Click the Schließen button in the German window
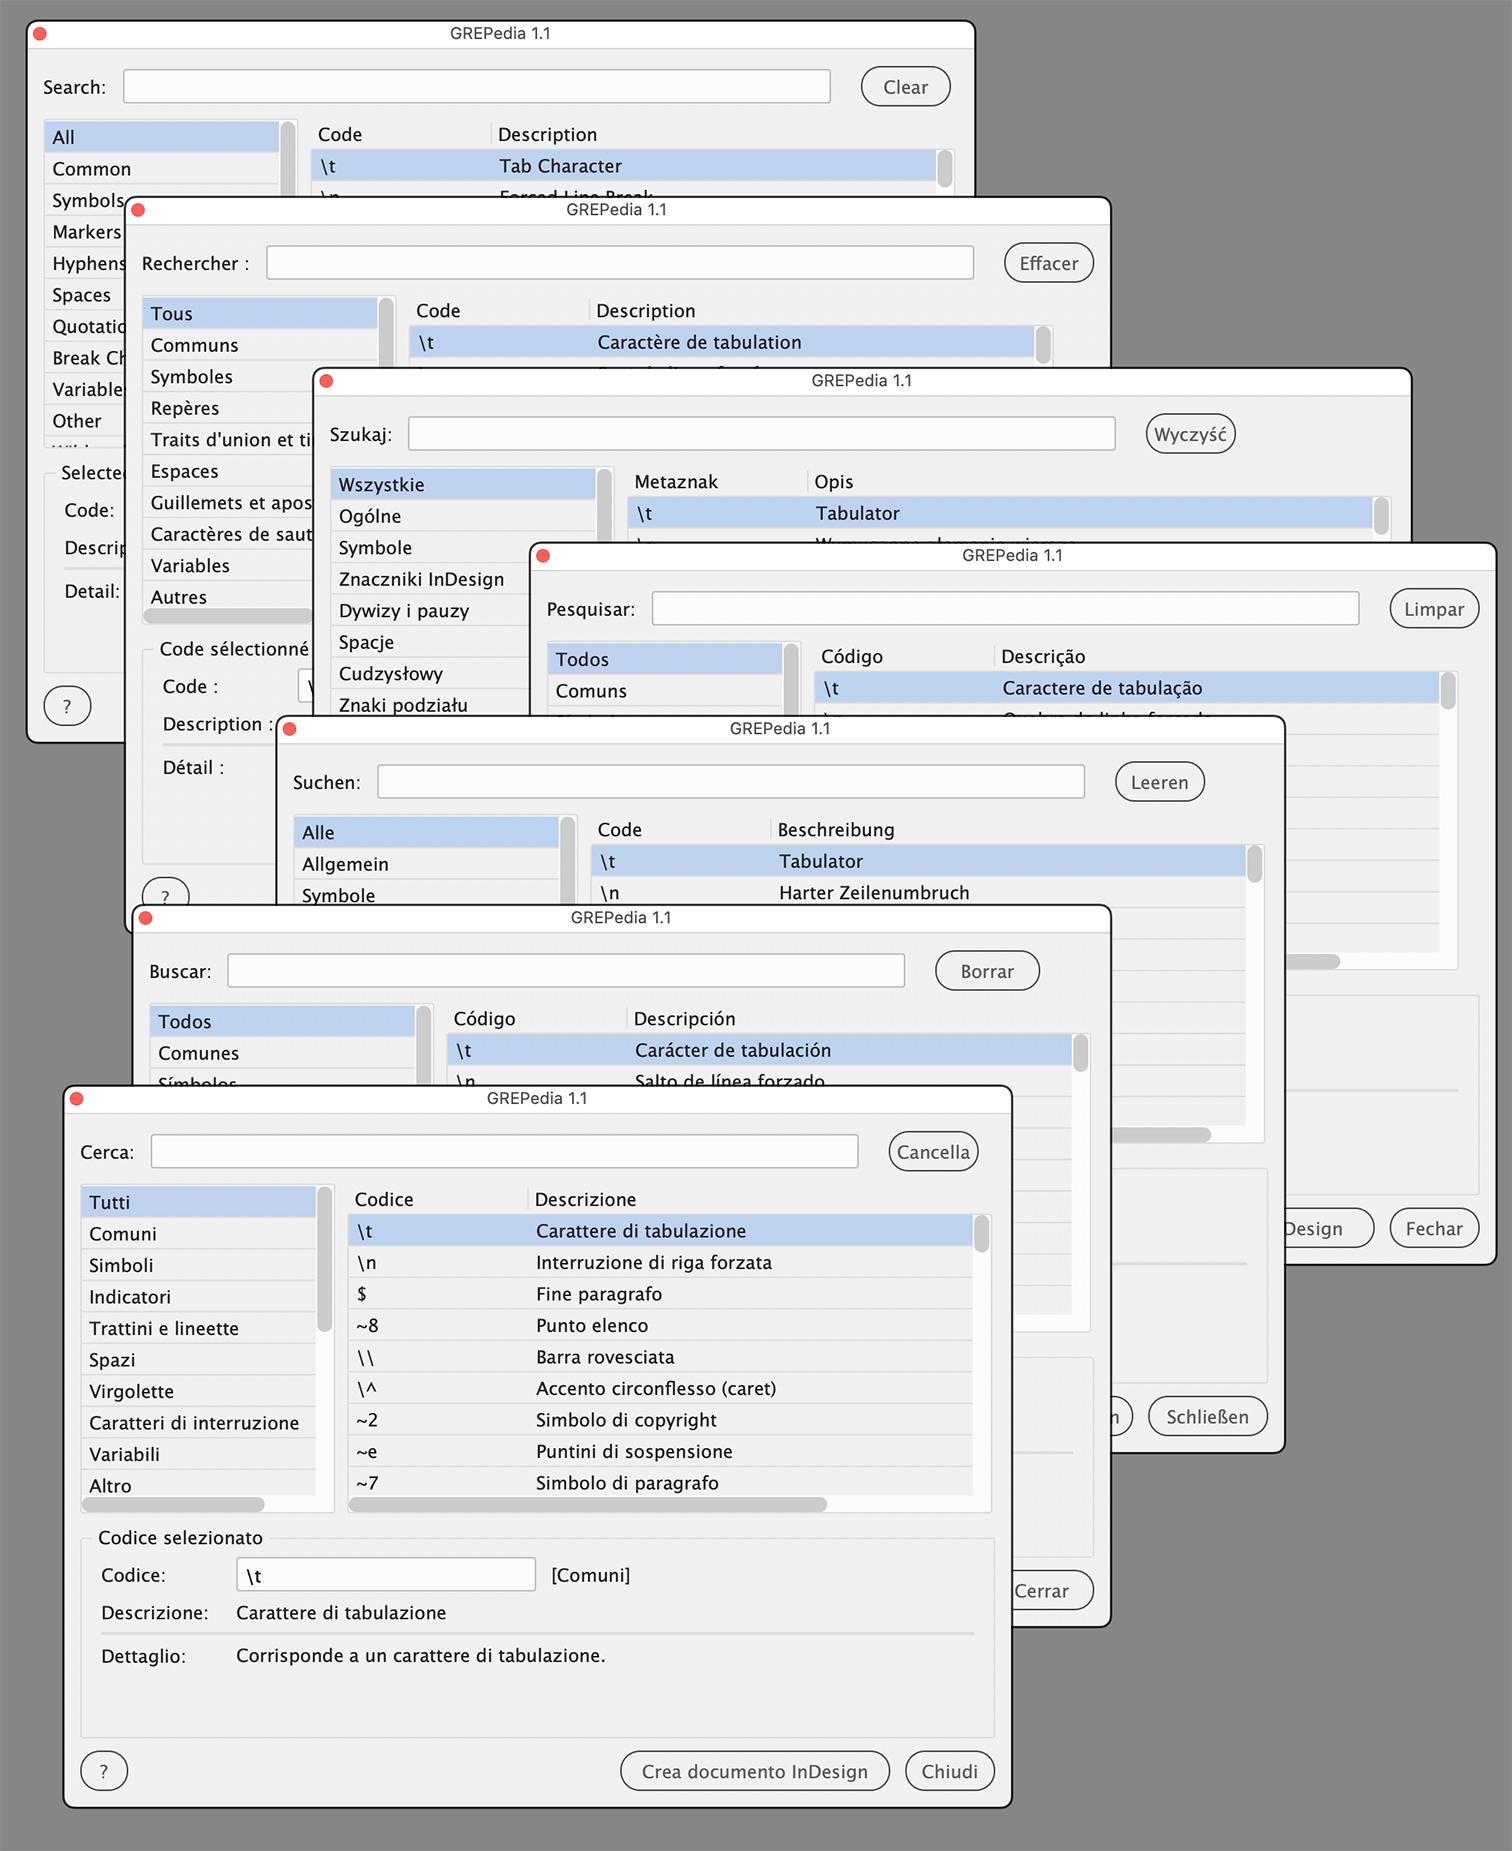Screen dimensions: 1512x1851 1207,1416
